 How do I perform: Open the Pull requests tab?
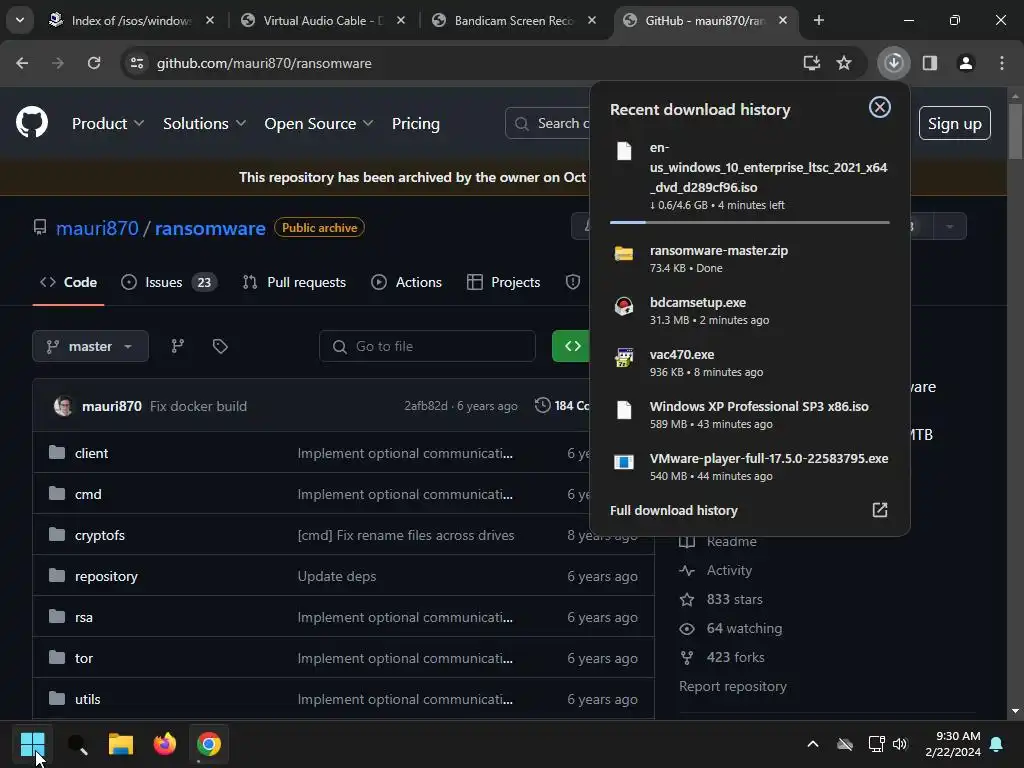(x=294, y=282)
